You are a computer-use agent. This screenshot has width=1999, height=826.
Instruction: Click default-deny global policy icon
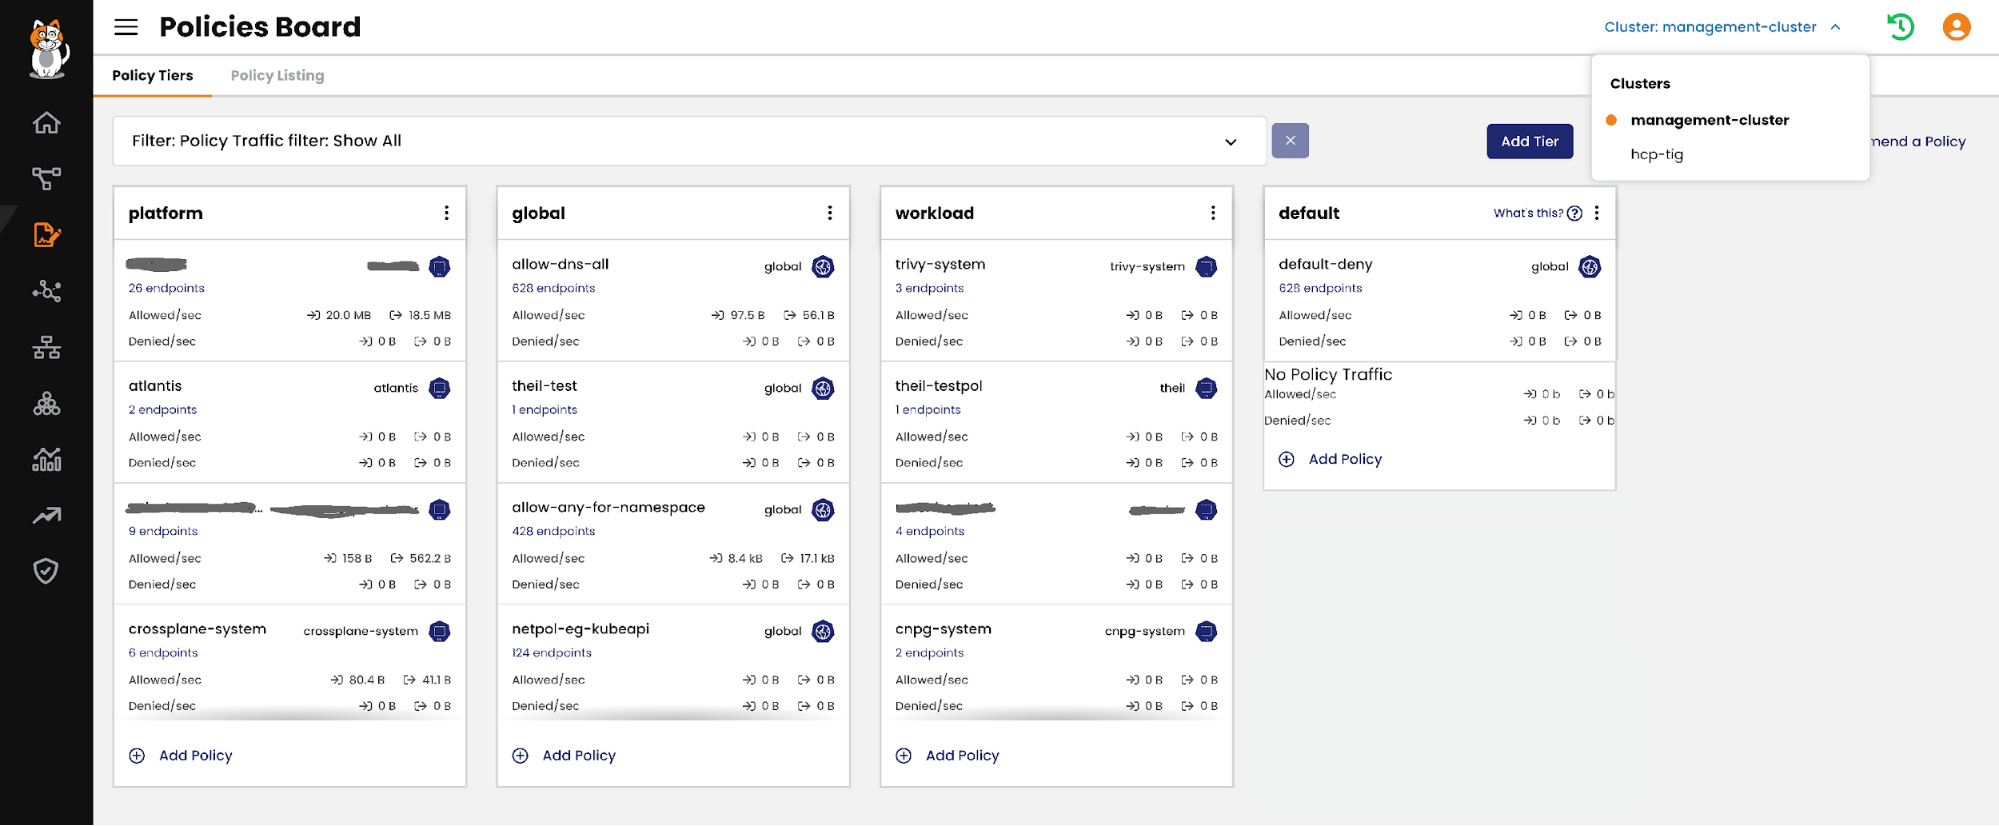pyautogui.click(x=1590, y=267)
